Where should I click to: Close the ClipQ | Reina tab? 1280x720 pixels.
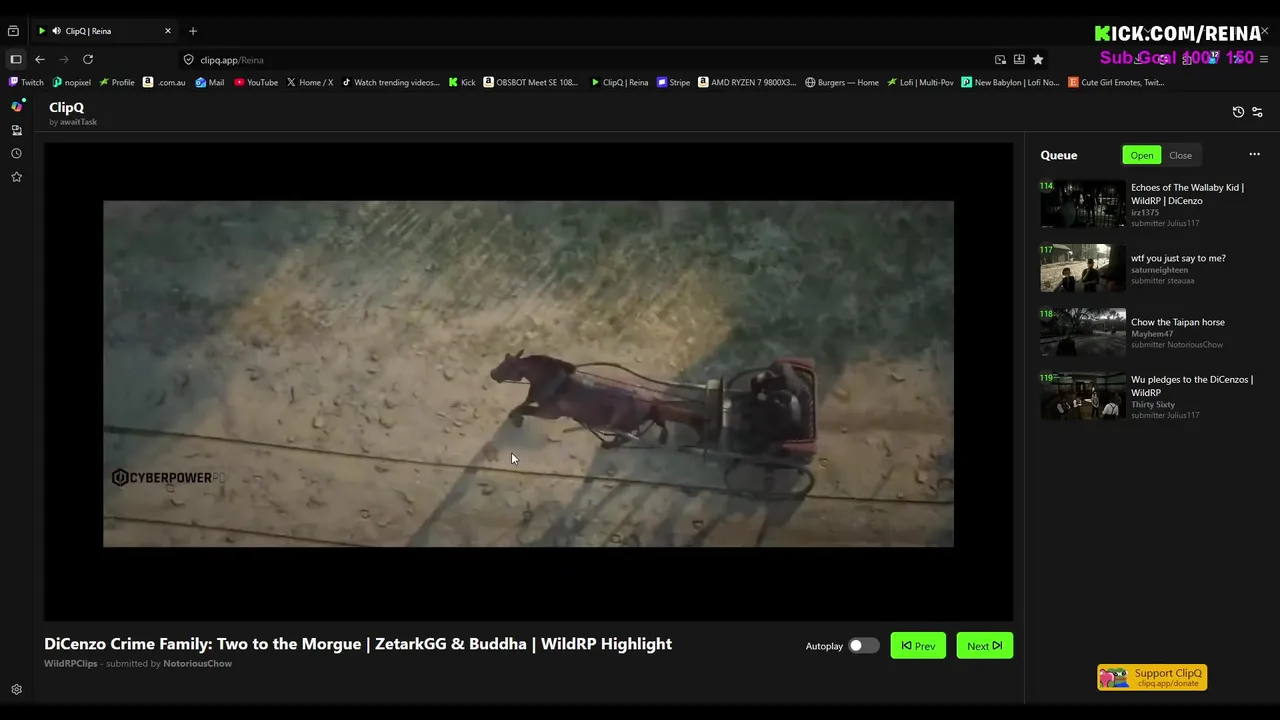168,31
